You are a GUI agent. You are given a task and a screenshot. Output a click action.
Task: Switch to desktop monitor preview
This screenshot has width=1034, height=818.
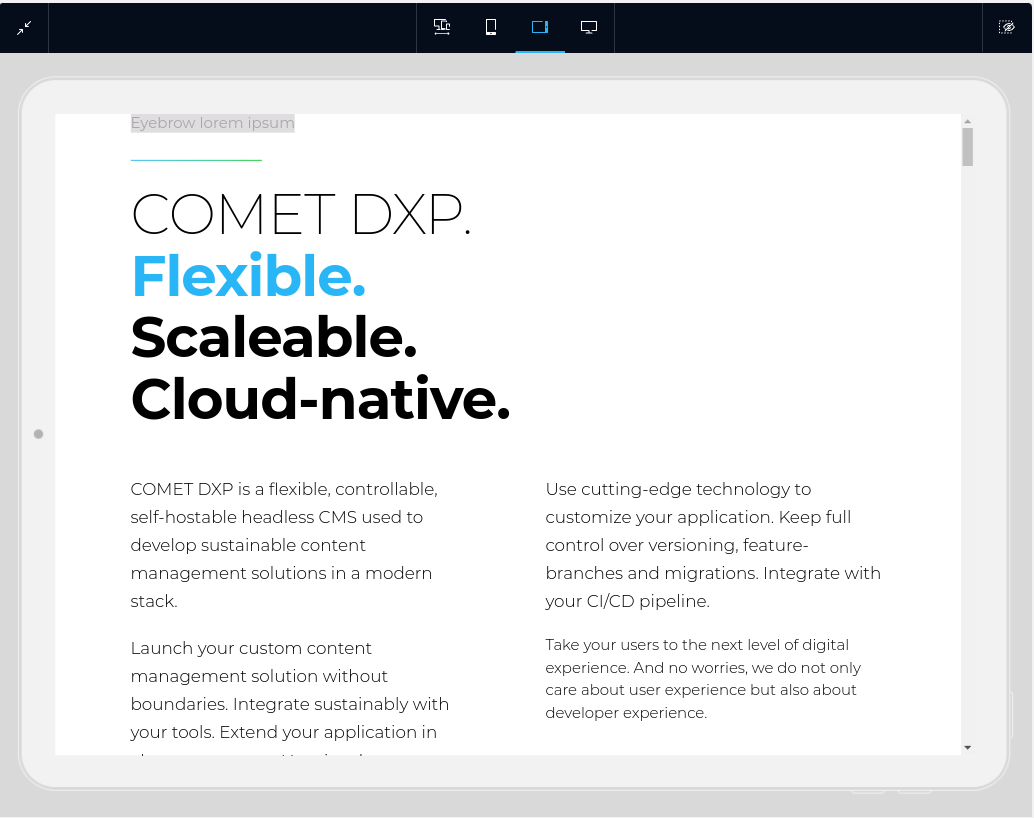point(589,27)
